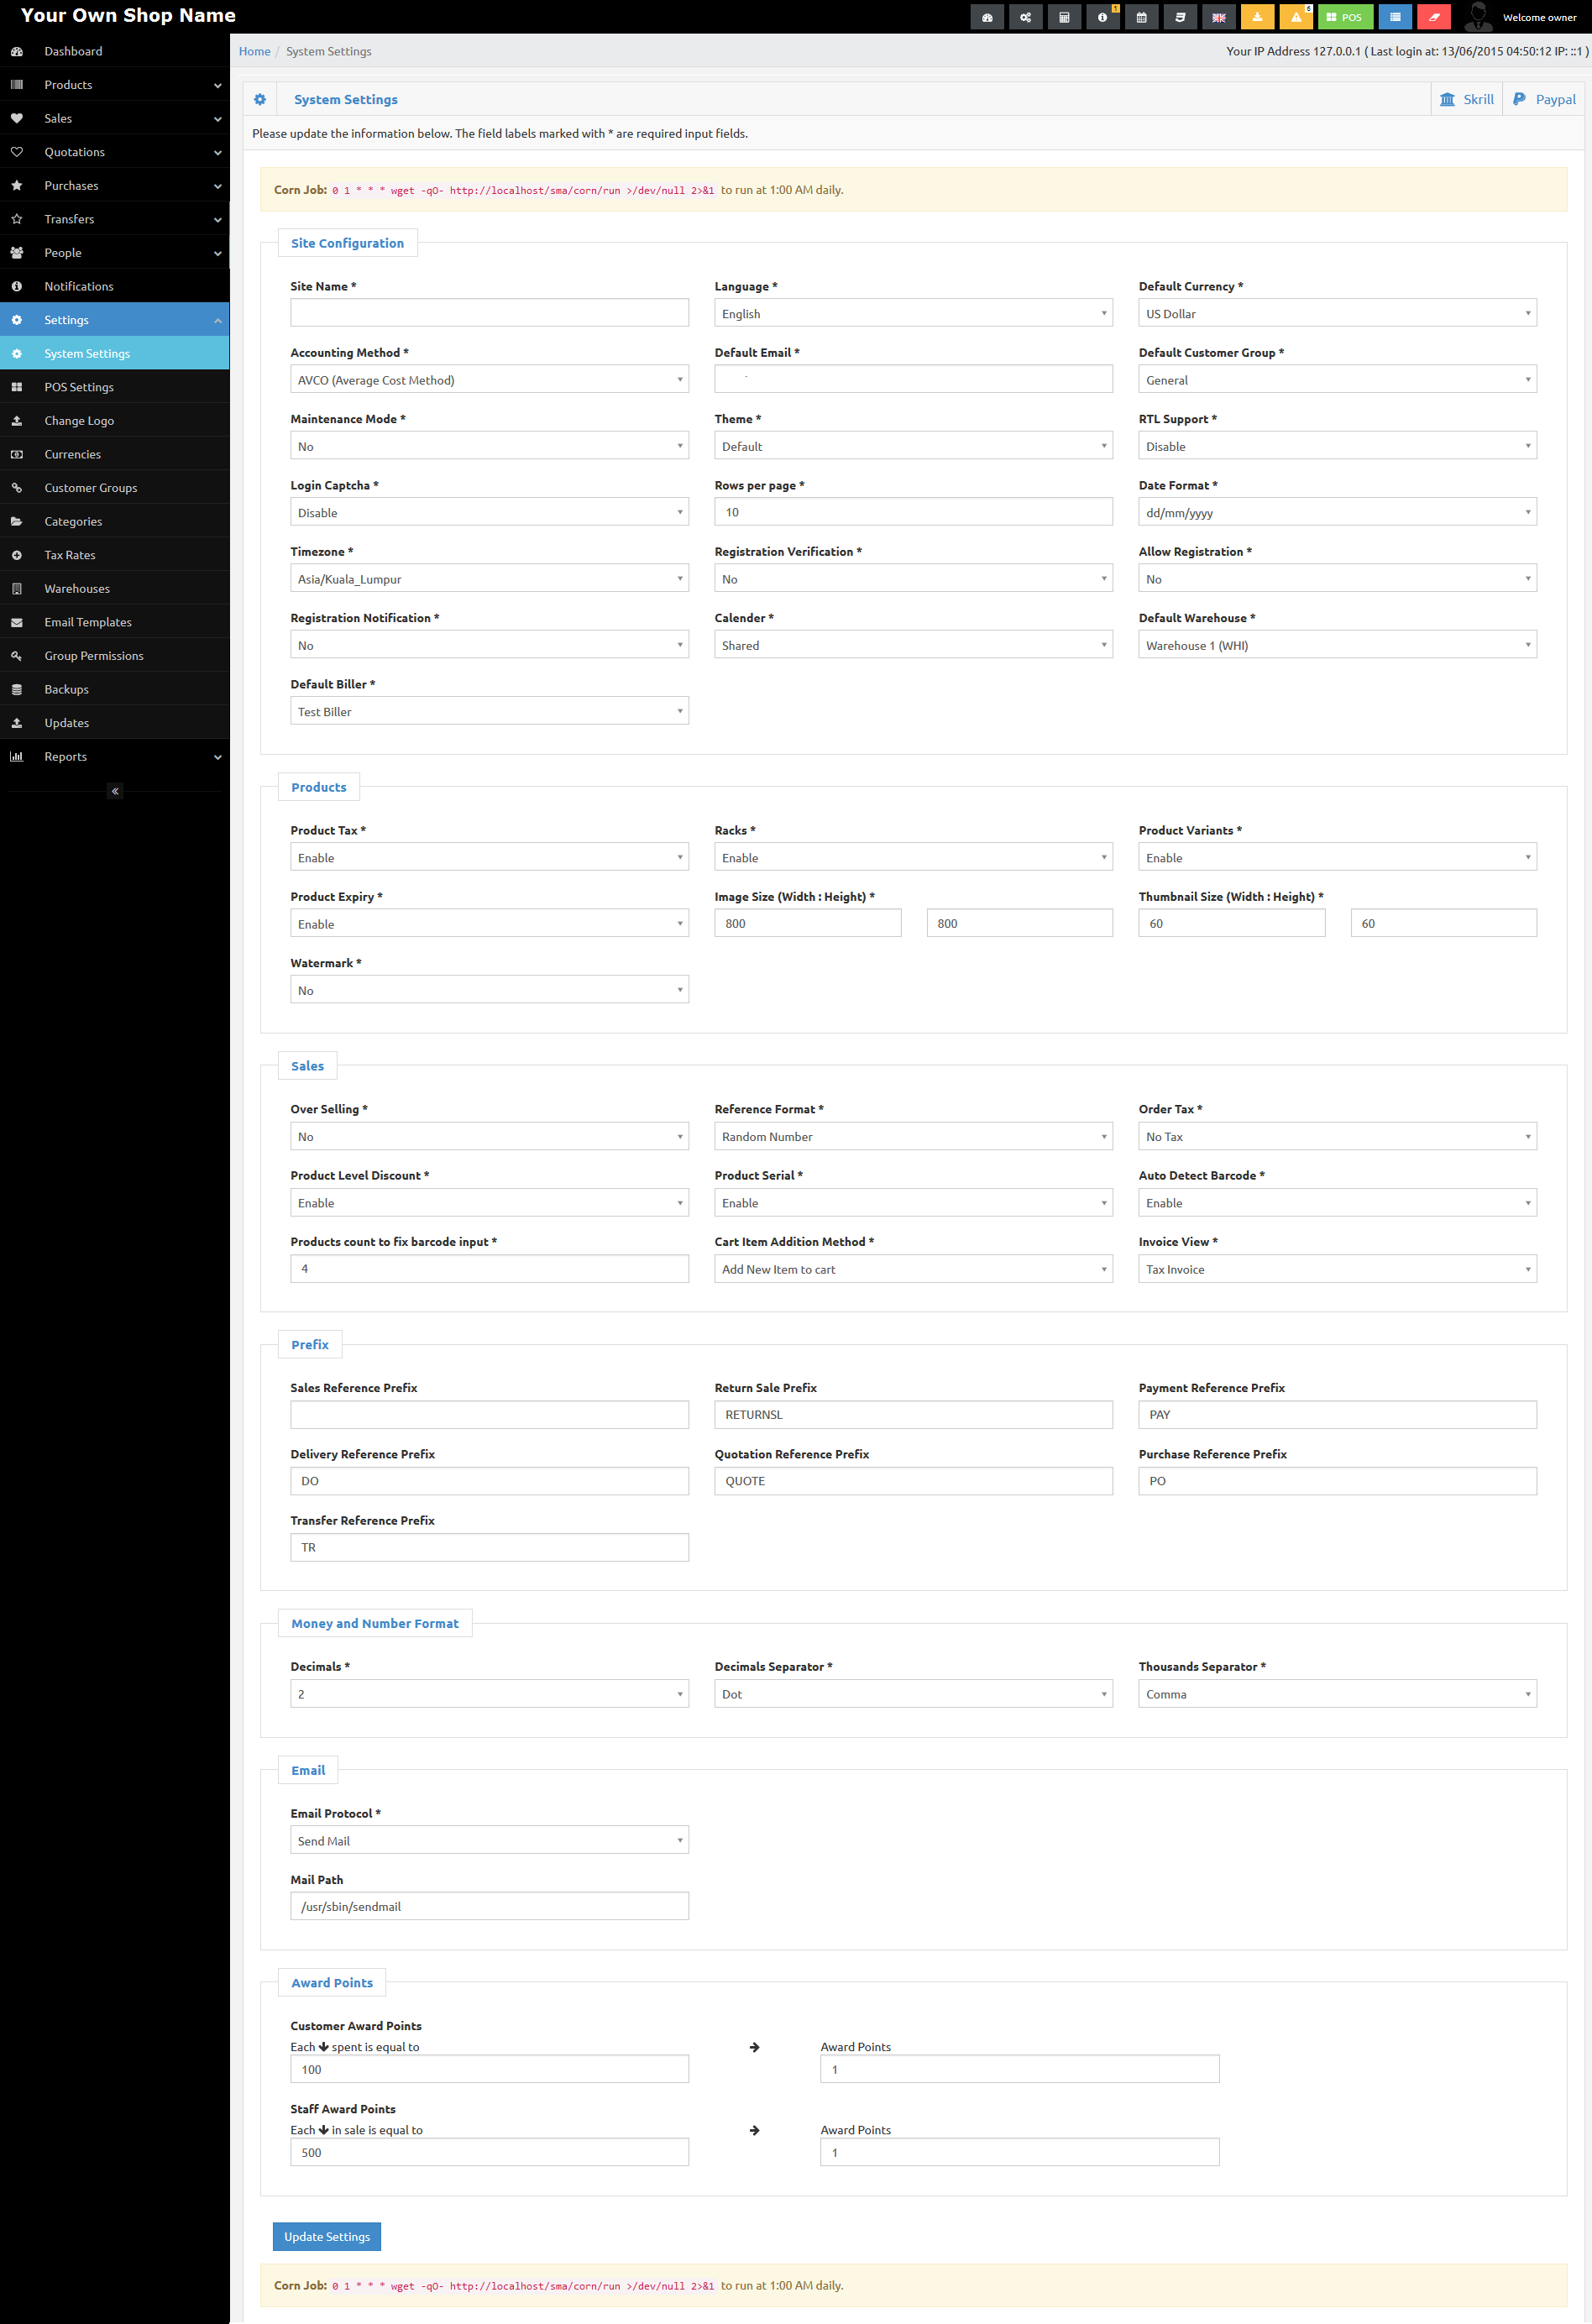Screen dimensions: 1592x2324
Task: Click the blue list icon in top bar
Action: click(1395, 17)
